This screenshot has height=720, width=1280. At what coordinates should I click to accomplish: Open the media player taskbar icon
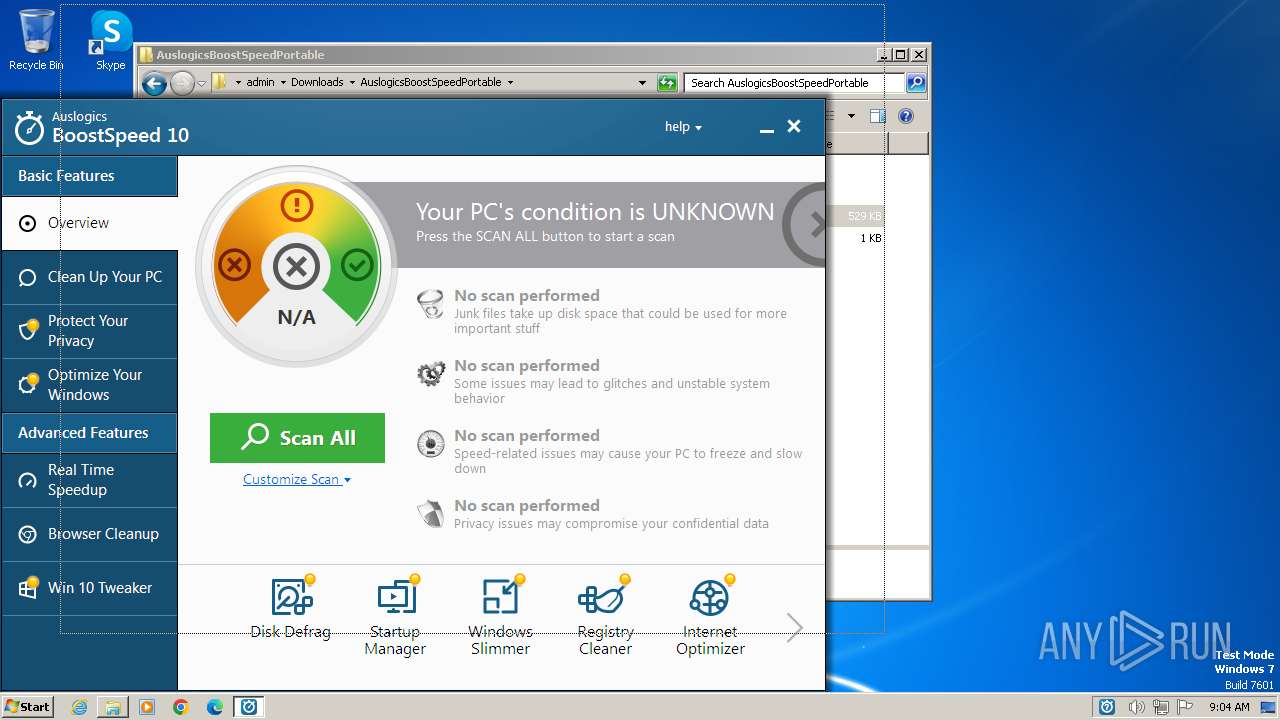click(x=147, y=707)
